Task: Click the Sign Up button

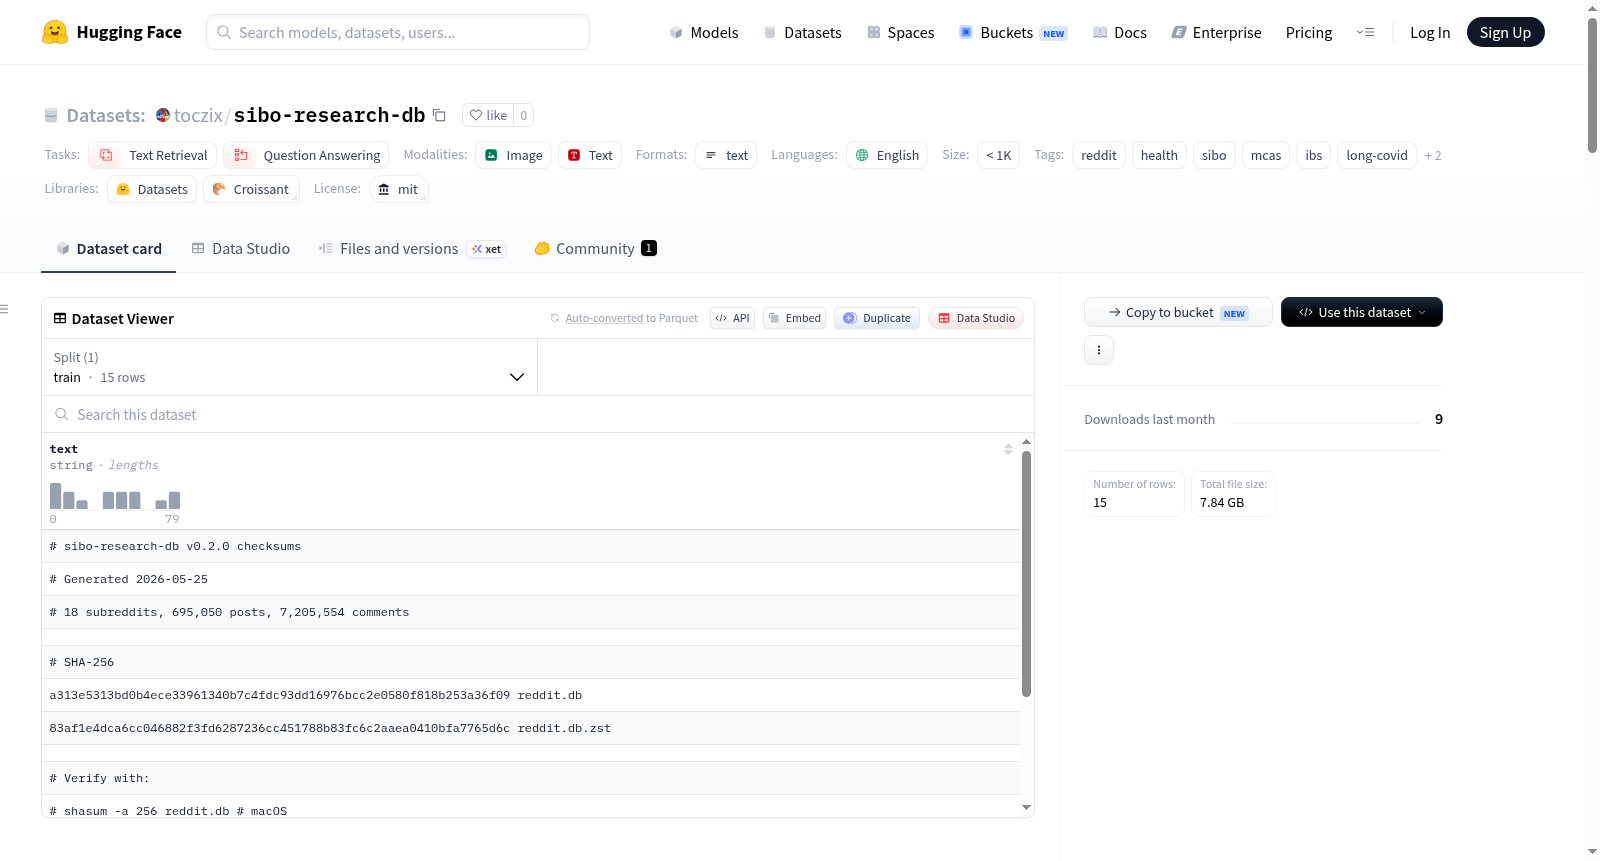Action: pos(1505,32)
